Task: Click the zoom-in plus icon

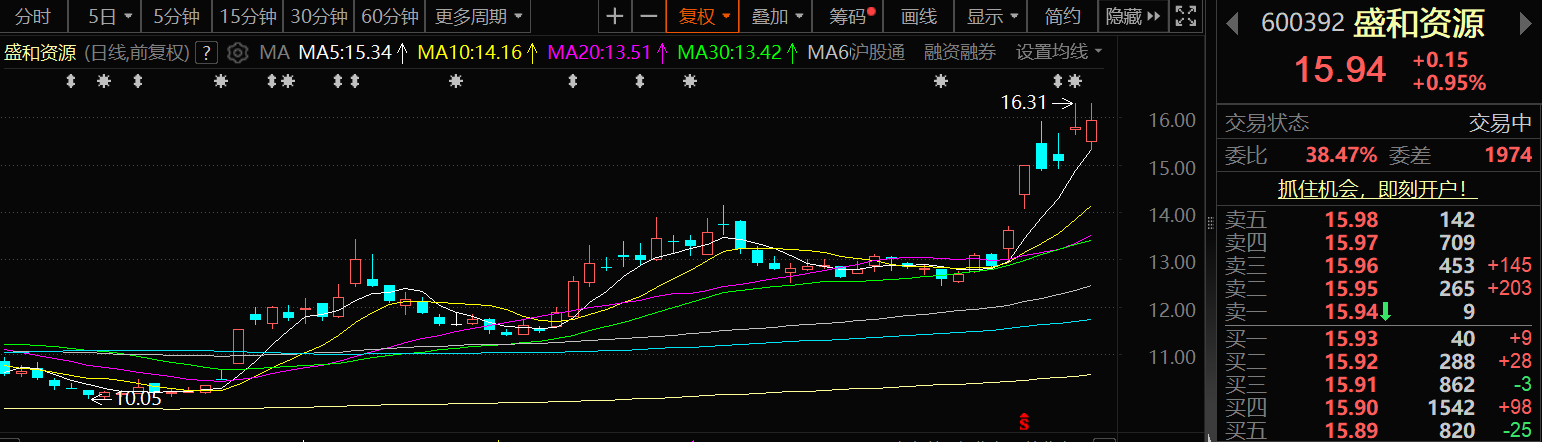Action: pos(615,16)
